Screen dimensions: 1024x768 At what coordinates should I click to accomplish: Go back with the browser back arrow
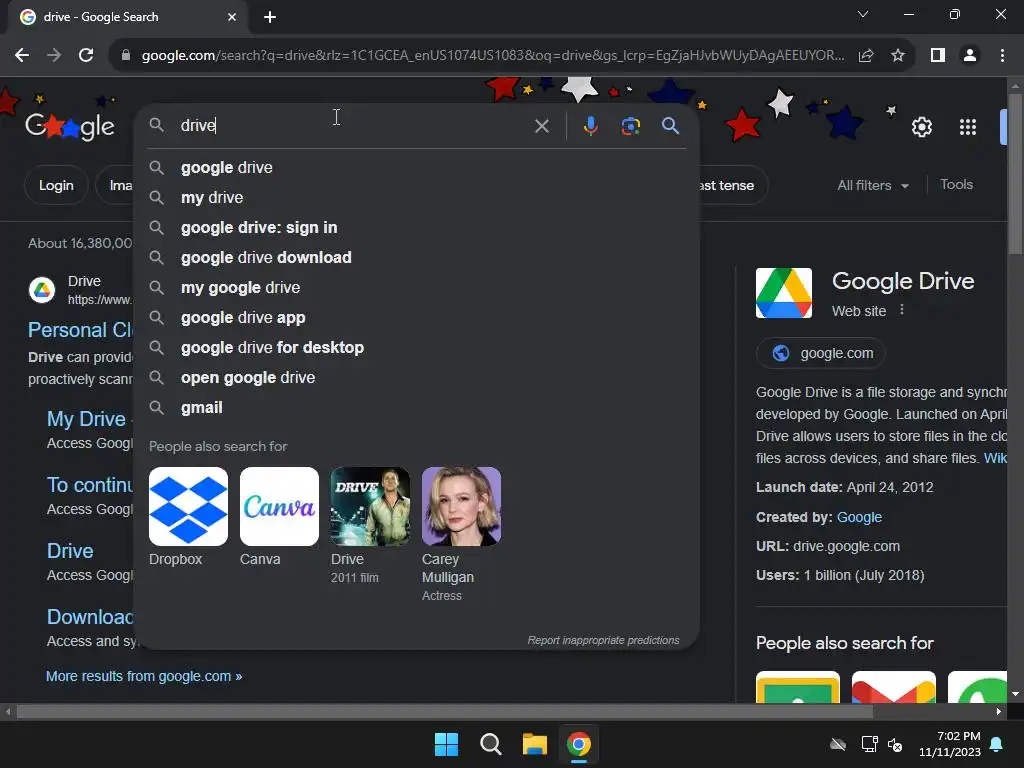click(22, 56)
